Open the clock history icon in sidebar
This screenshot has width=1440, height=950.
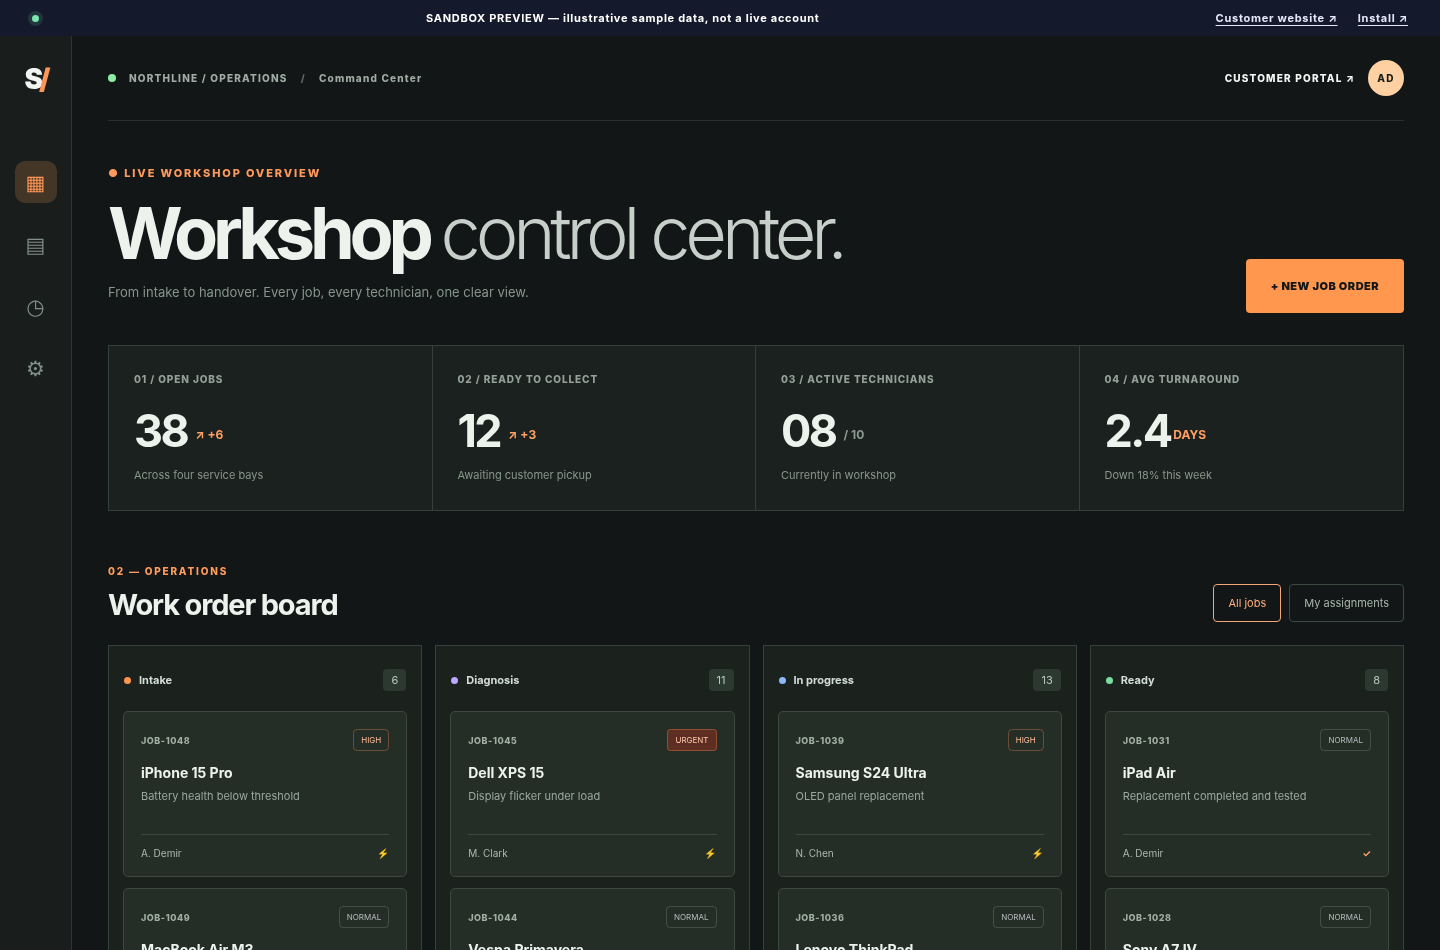(36, 308)
